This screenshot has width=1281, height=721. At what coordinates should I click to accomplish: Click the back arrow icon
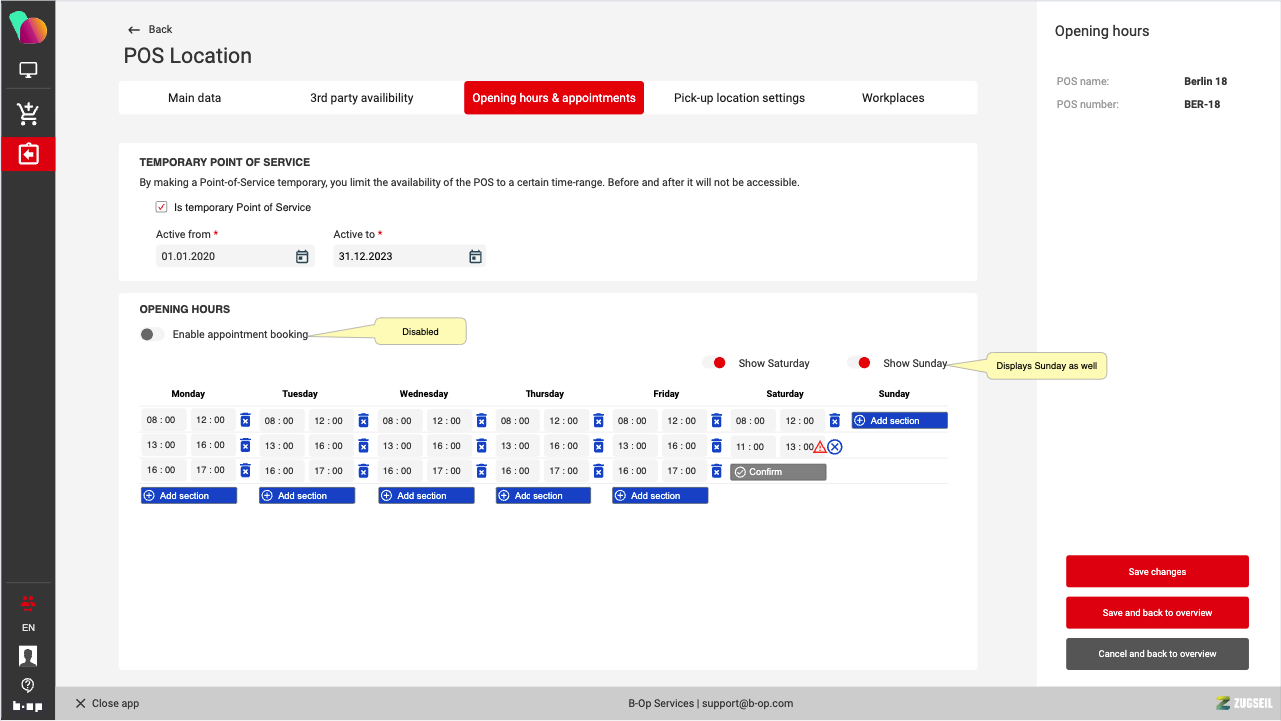(134, 30)
